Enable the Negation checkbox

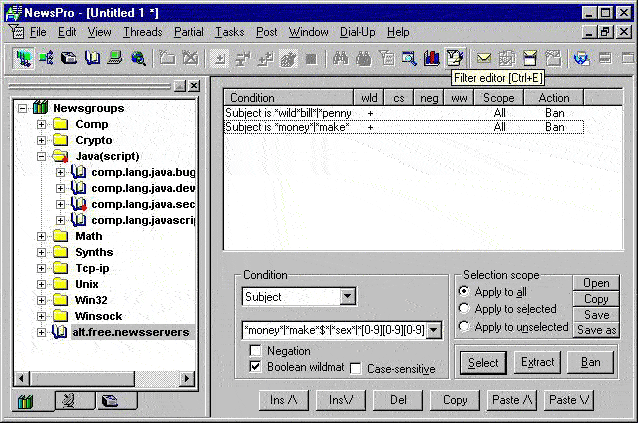click(x=255, y=350)
